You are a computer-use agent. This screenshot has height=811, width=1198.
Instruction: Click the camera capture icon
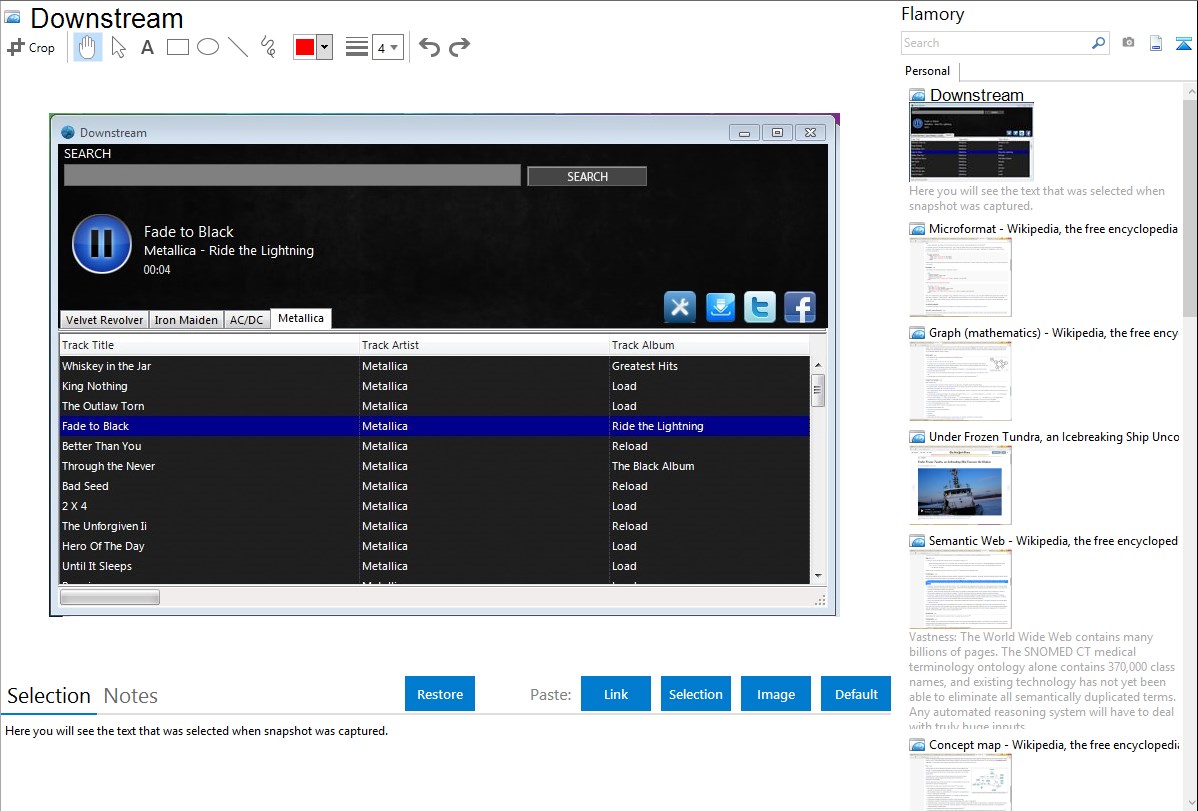1128,43
